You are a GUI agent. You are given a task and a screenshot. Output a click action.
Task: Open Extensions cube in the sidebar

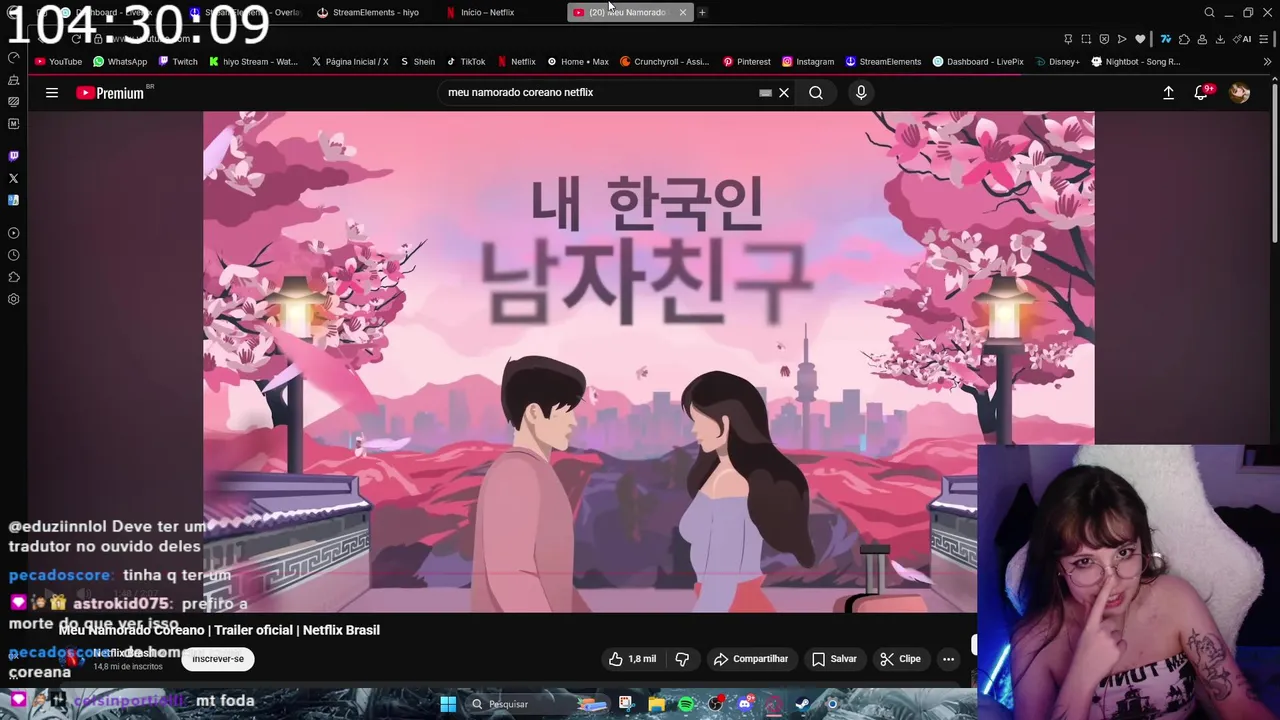[x=13, y=277]
